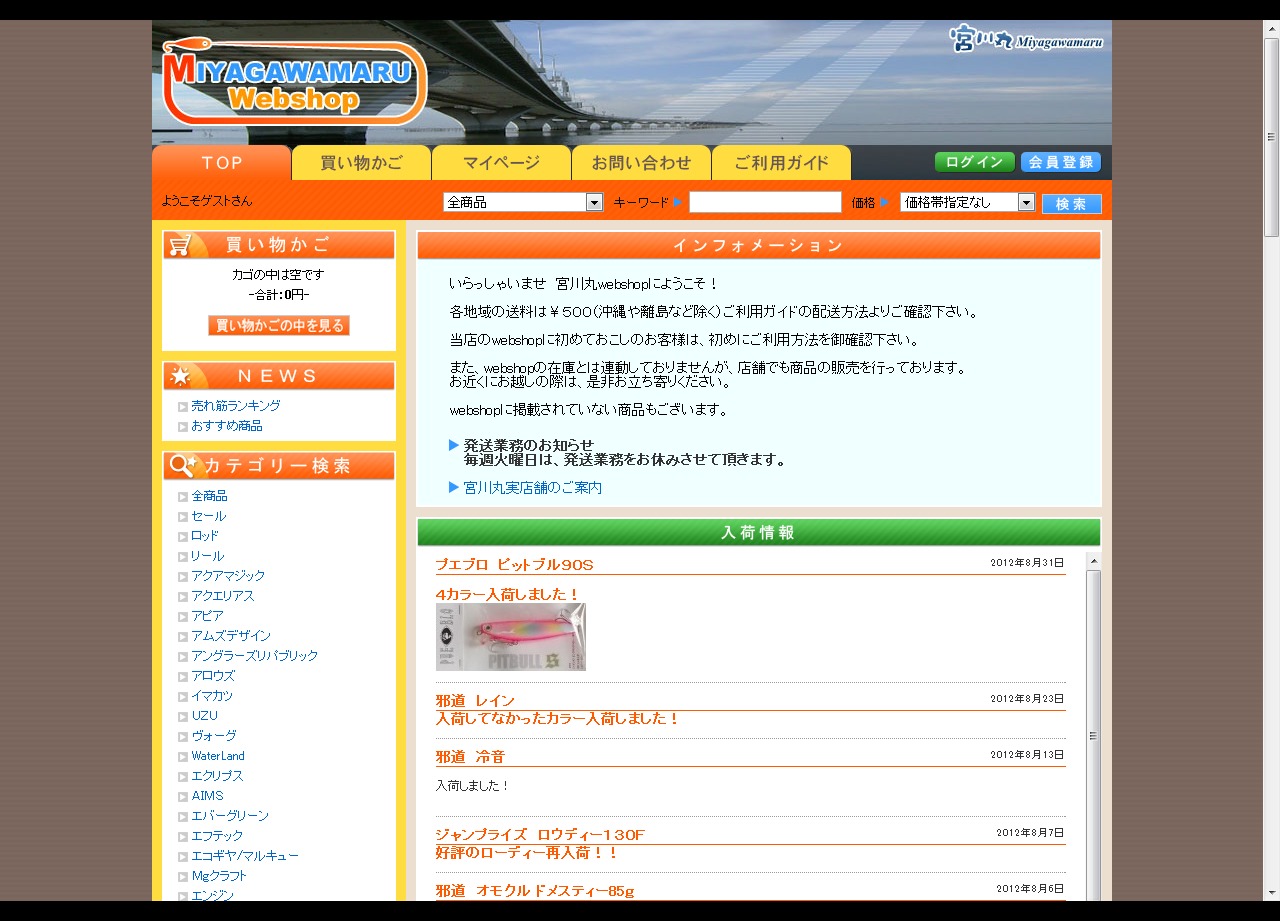
Task: Expand the 価格帯指定なし price dropdown
Action: click(x=1026, y=202)
